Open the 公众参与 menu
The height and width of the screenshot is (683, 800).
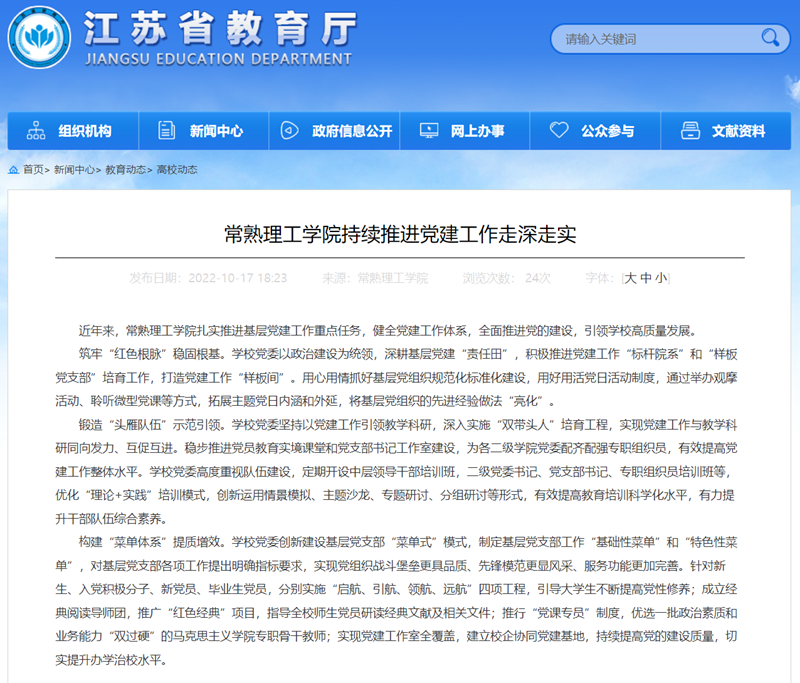click(x=595, y=131)
